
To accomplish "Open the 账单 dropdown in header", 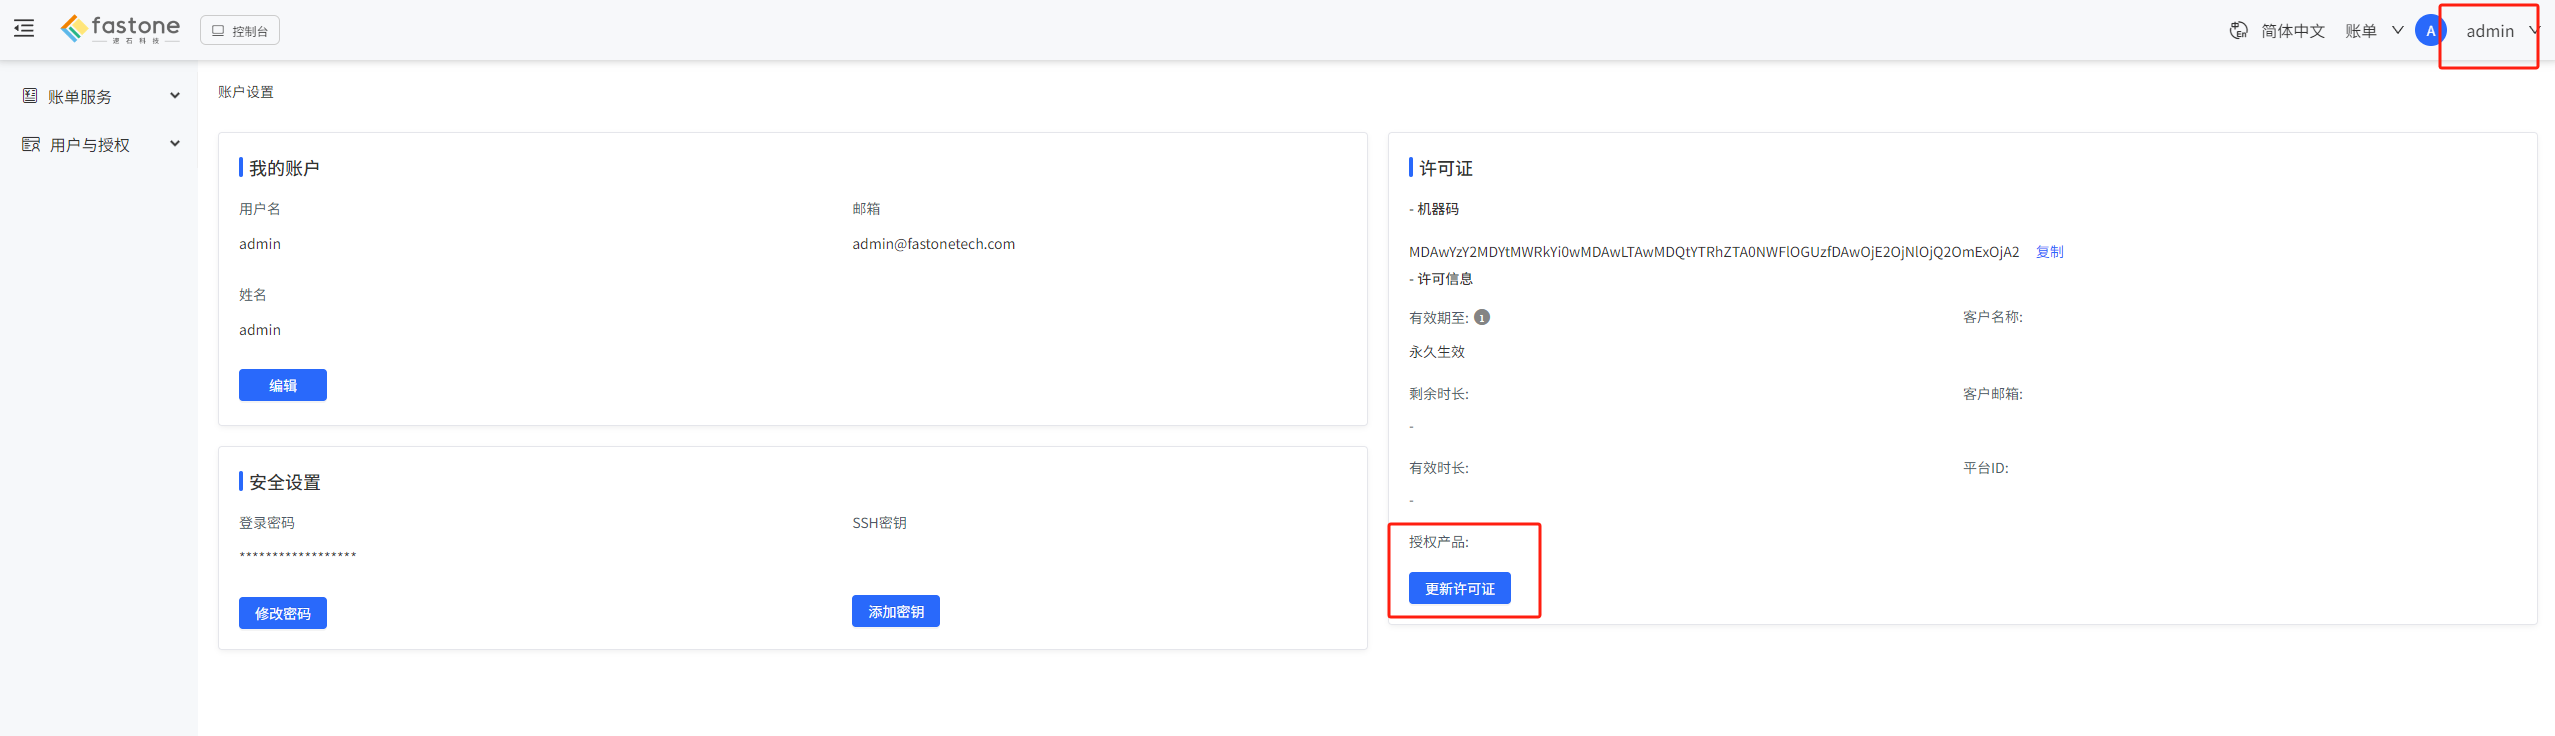I will [x=2373, y=31].
